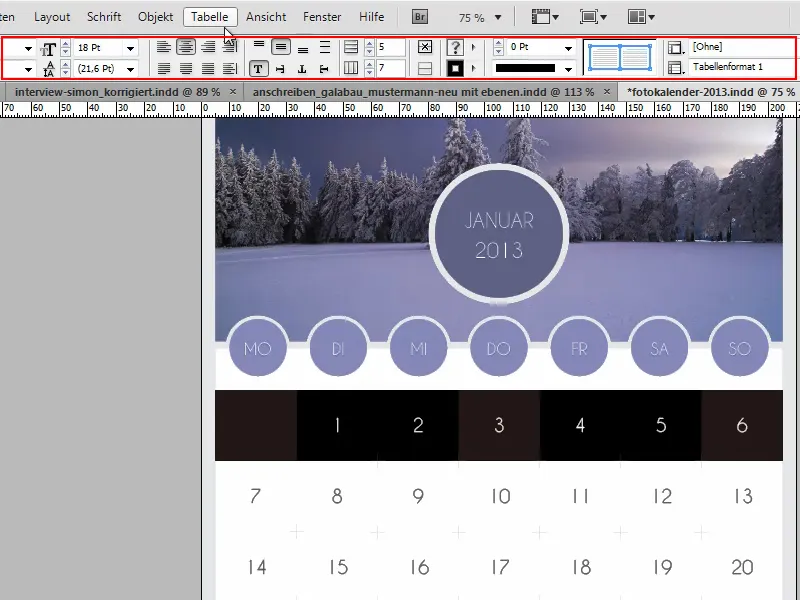Click the MO weekday circle
800x600 pixels.
(x=258, y=348)
